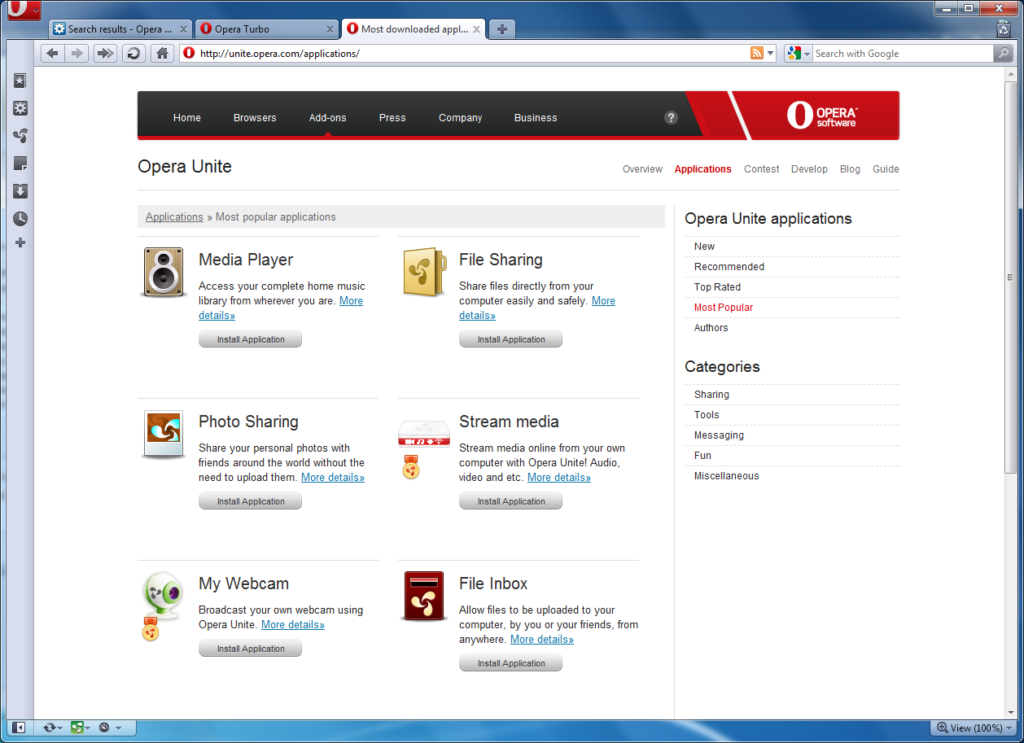Go to the Overview section
Image resolution: width=1024 pixels, height=743 pixels.
pyautogui.click(x=642, y=169)
